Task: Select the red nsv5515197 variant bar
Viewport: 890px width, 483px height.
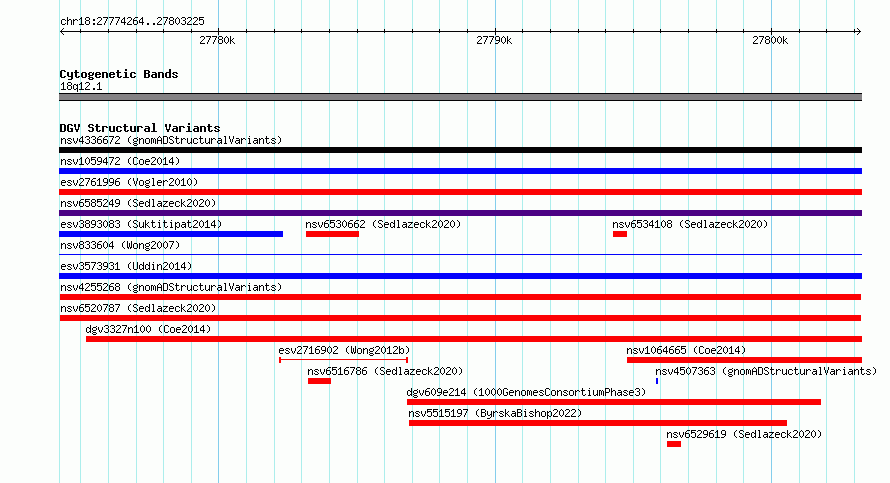Action: pos(598,423)
